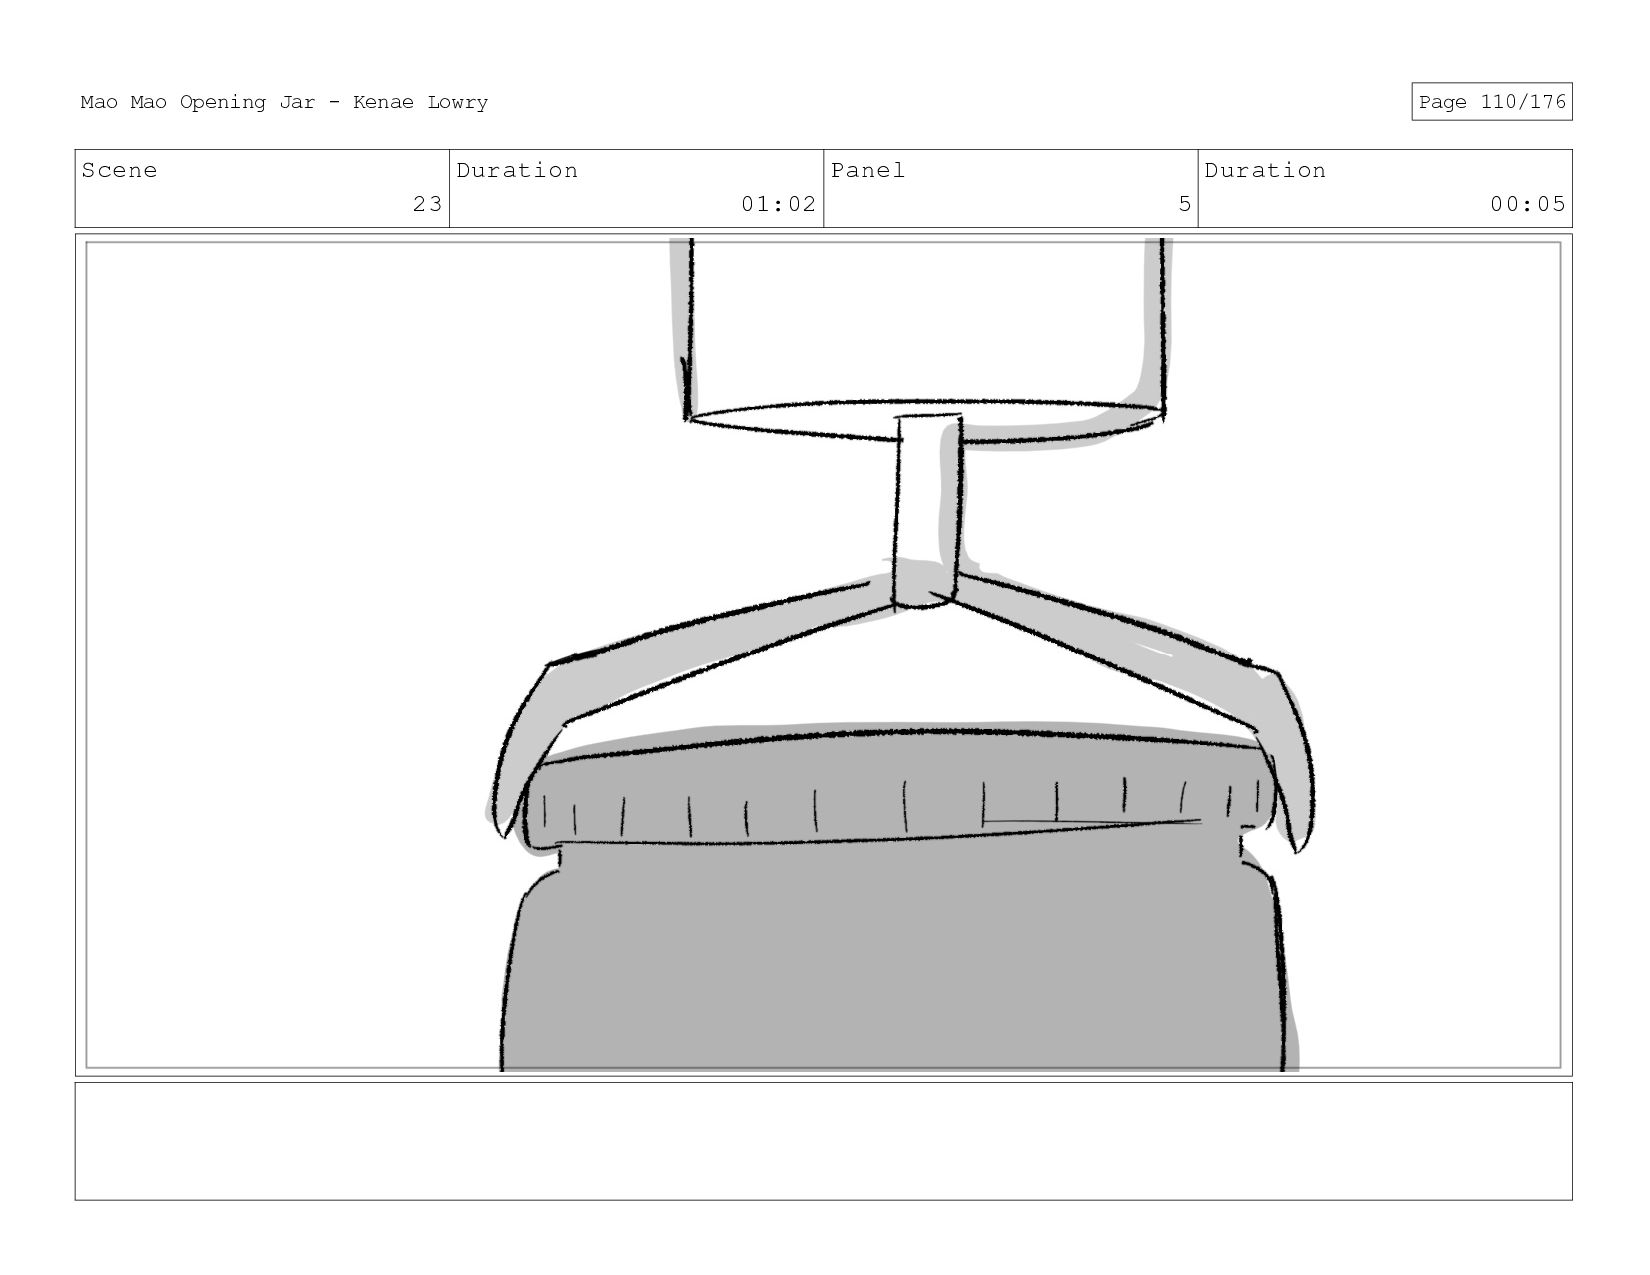The height and width of the screenshot is (1275, 1650).
Task: Click the panel number '5'
Action: pos(1184,204)
